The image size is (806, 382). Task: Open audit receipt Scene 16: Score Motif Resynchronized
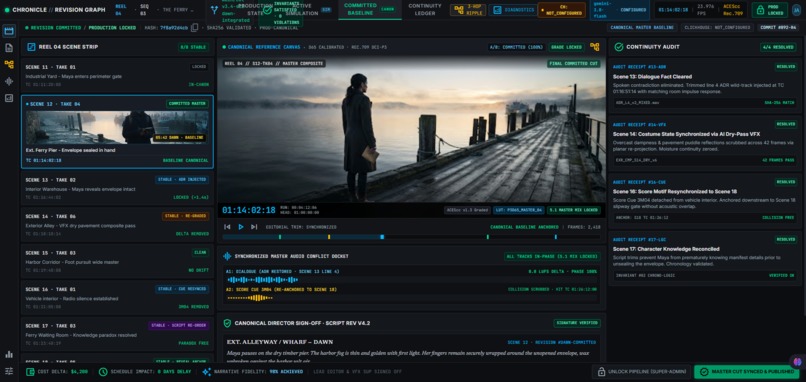(x=705, y=201)
